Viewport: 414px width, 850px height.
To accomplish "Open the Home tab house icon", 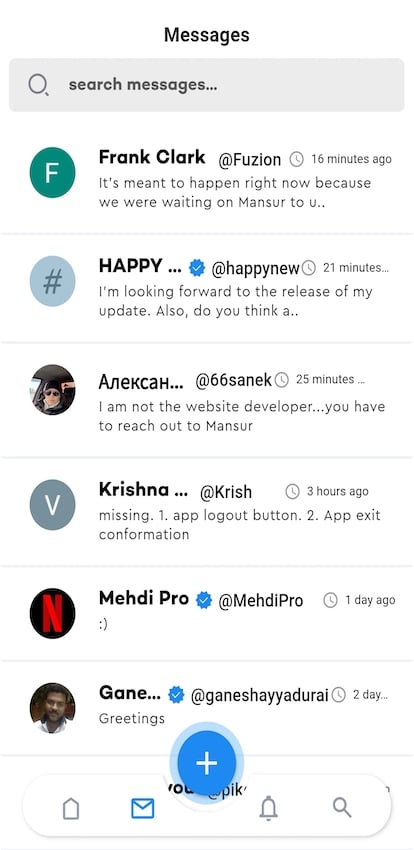I will (71, 809).
